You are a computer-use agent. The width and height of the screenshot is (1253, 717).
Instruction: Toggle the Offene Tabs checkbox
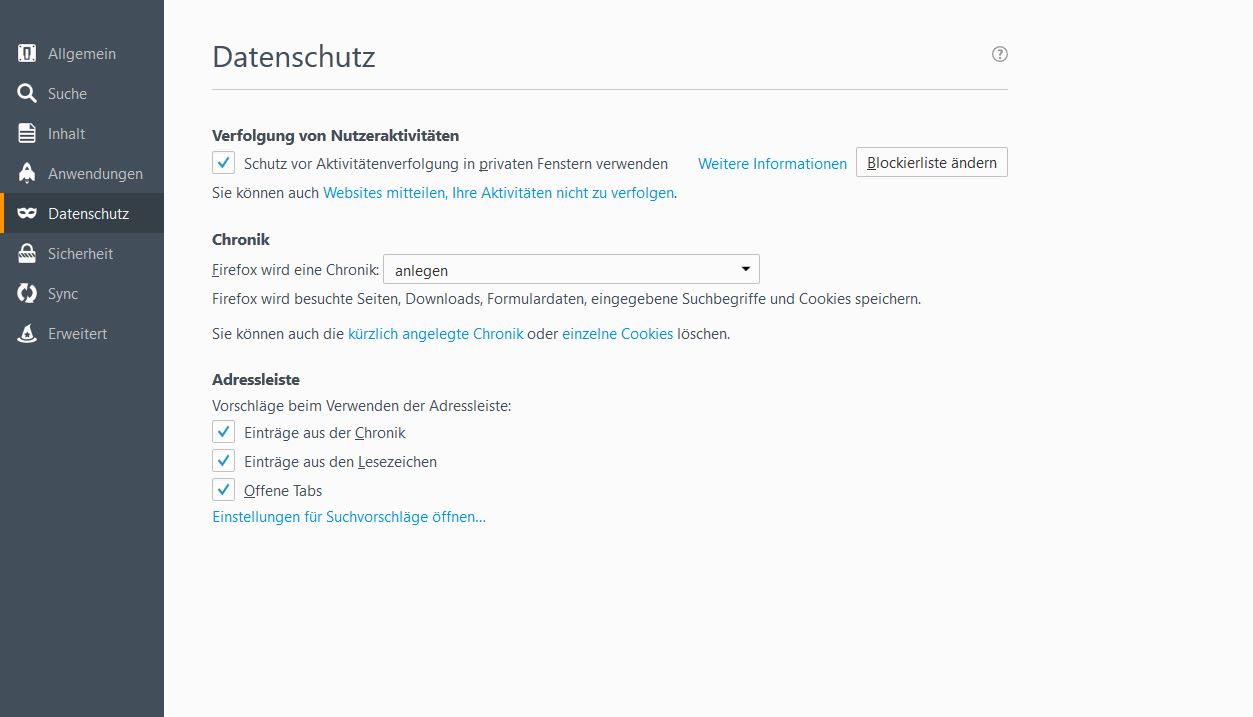223,490
